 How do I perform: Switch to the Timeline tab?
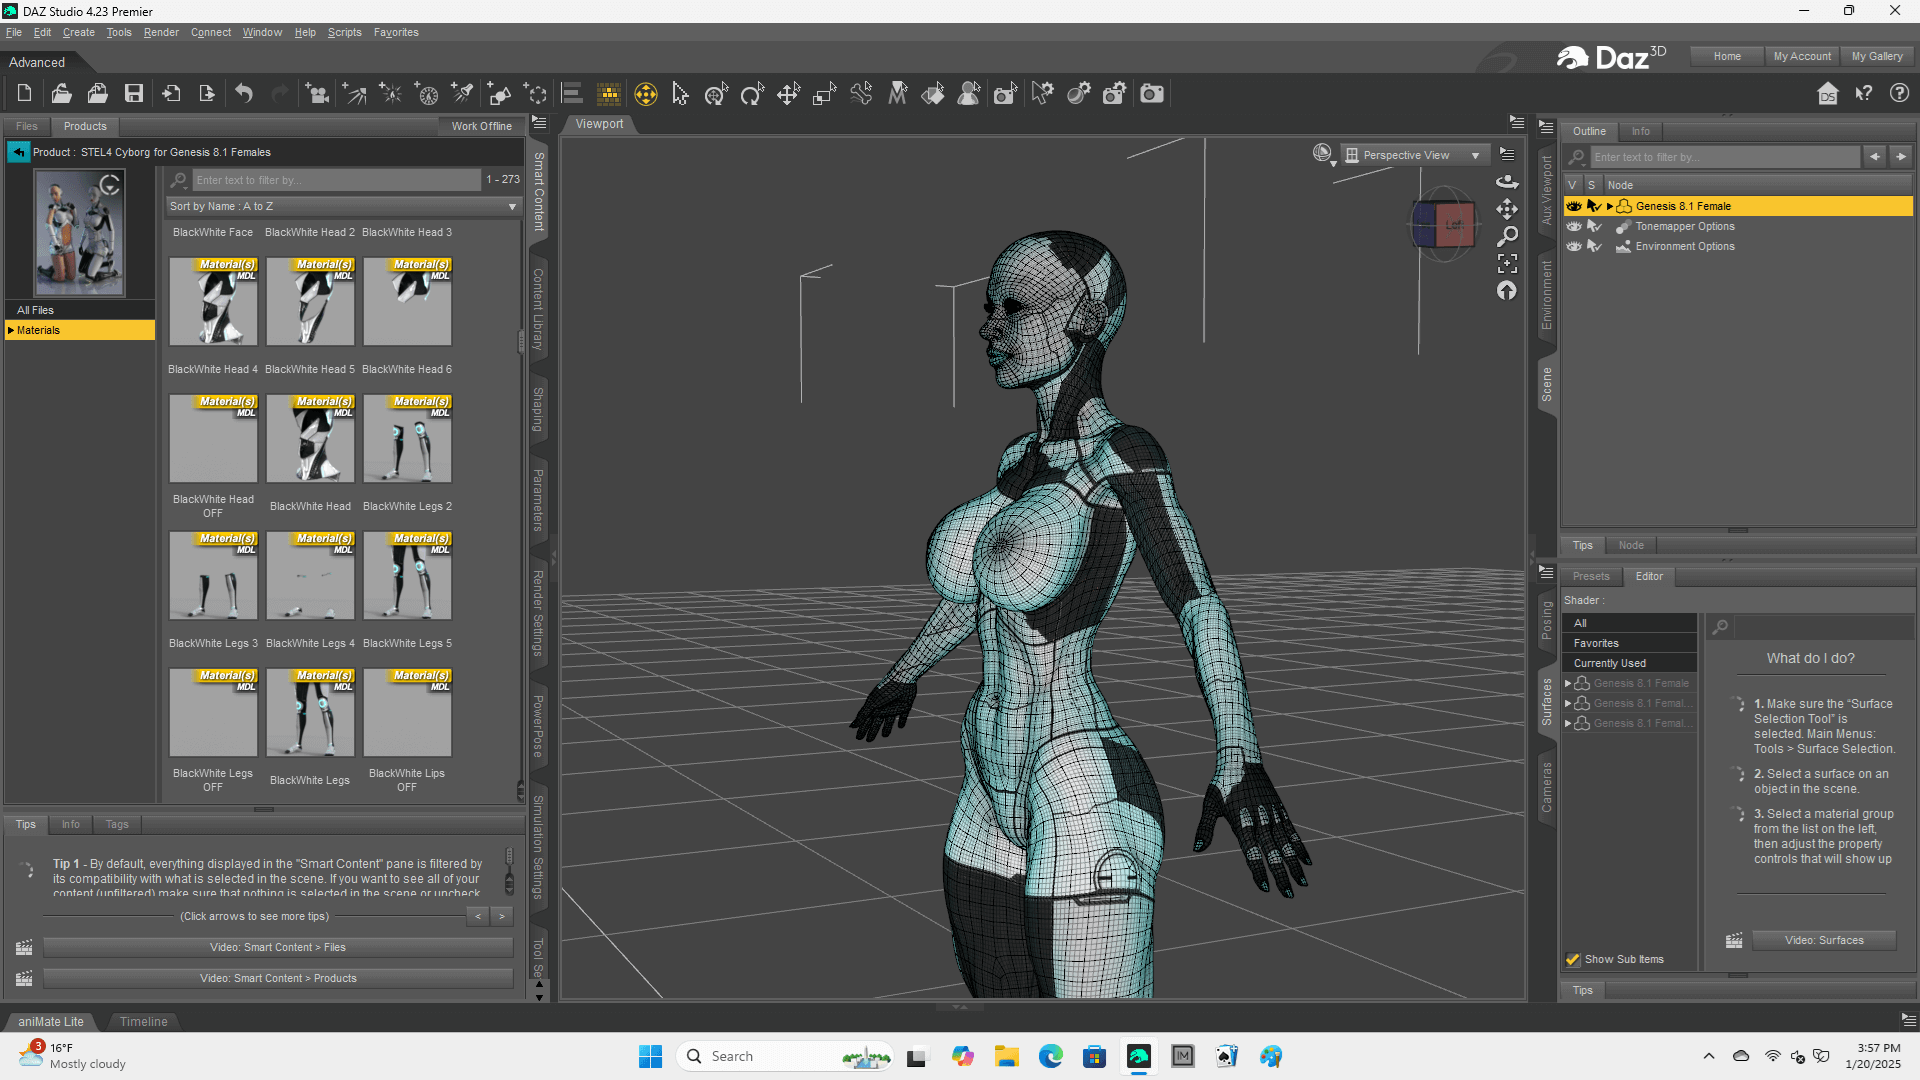pyautogui.click(x=143, y=1022)
